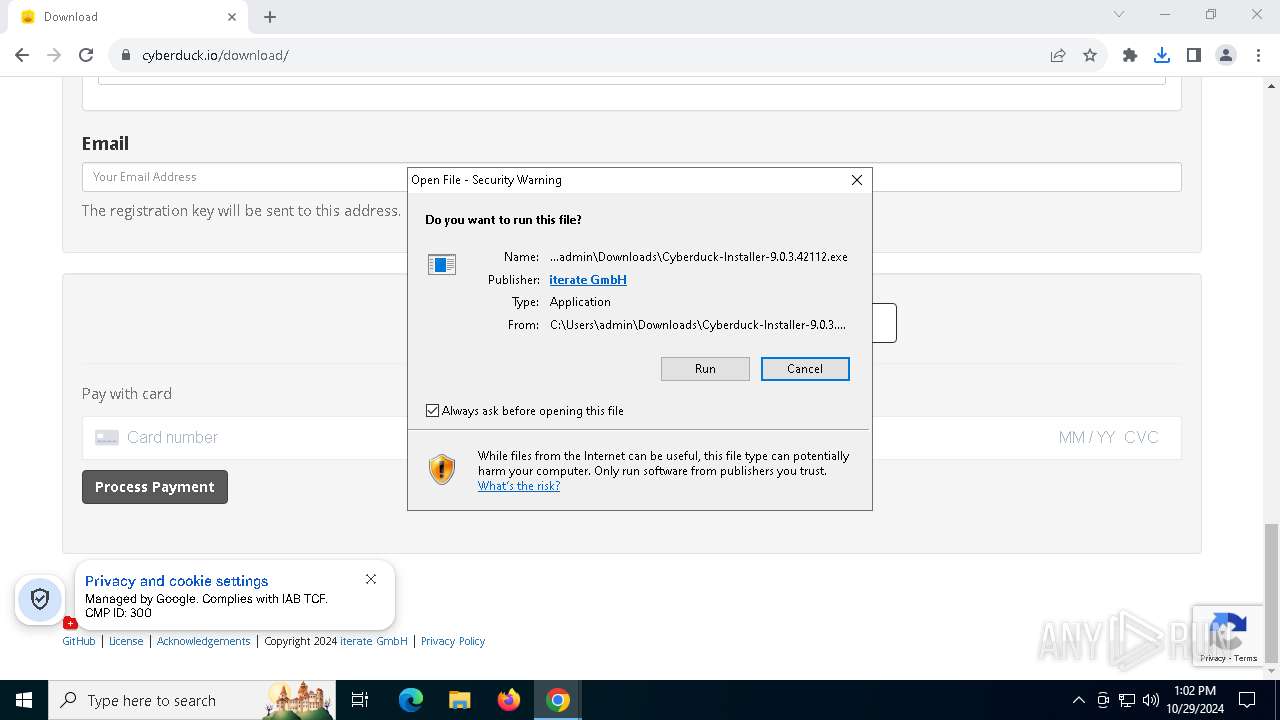Open Task View on the taskbar
This screenshot has height=720, width=1280.
point(360,700)
